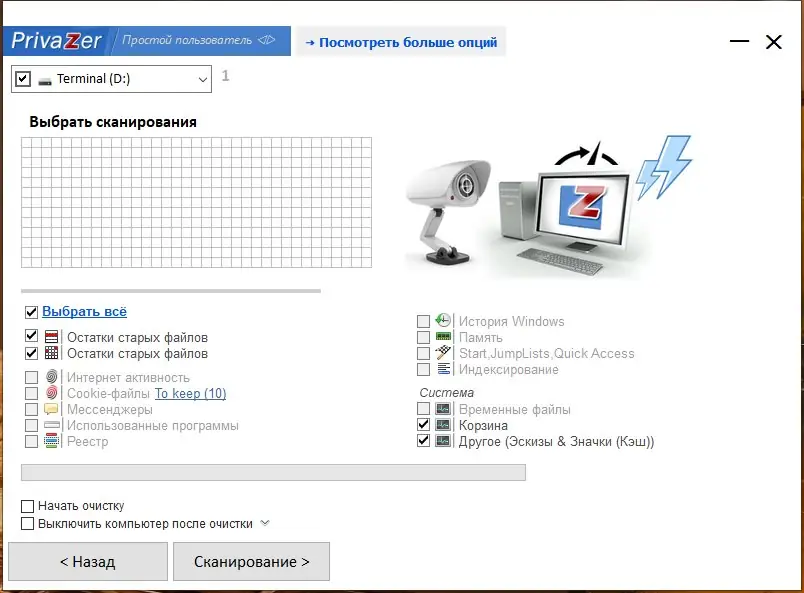The width and height of the screenshot is (804, 593).
Task: Uncheck the Корзина checkbox
Action: pyautogui.click(x=423, y=424)
